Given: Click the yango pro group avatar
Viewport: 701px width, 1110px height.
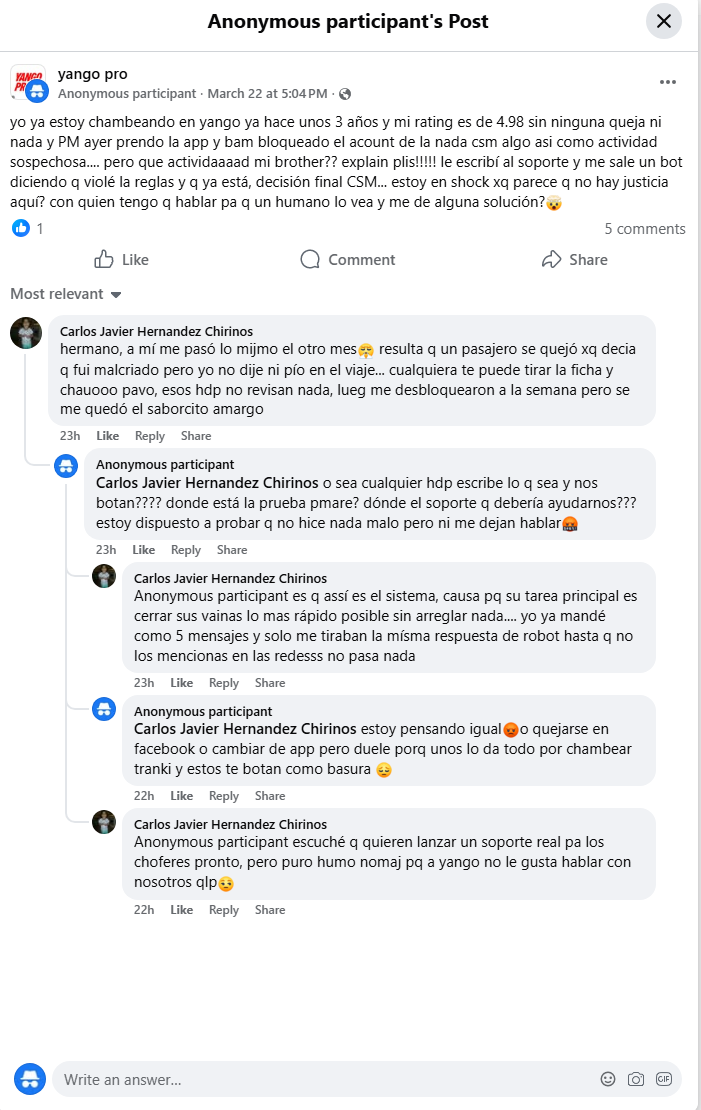Looking at the screenshot, I should 28,82.
